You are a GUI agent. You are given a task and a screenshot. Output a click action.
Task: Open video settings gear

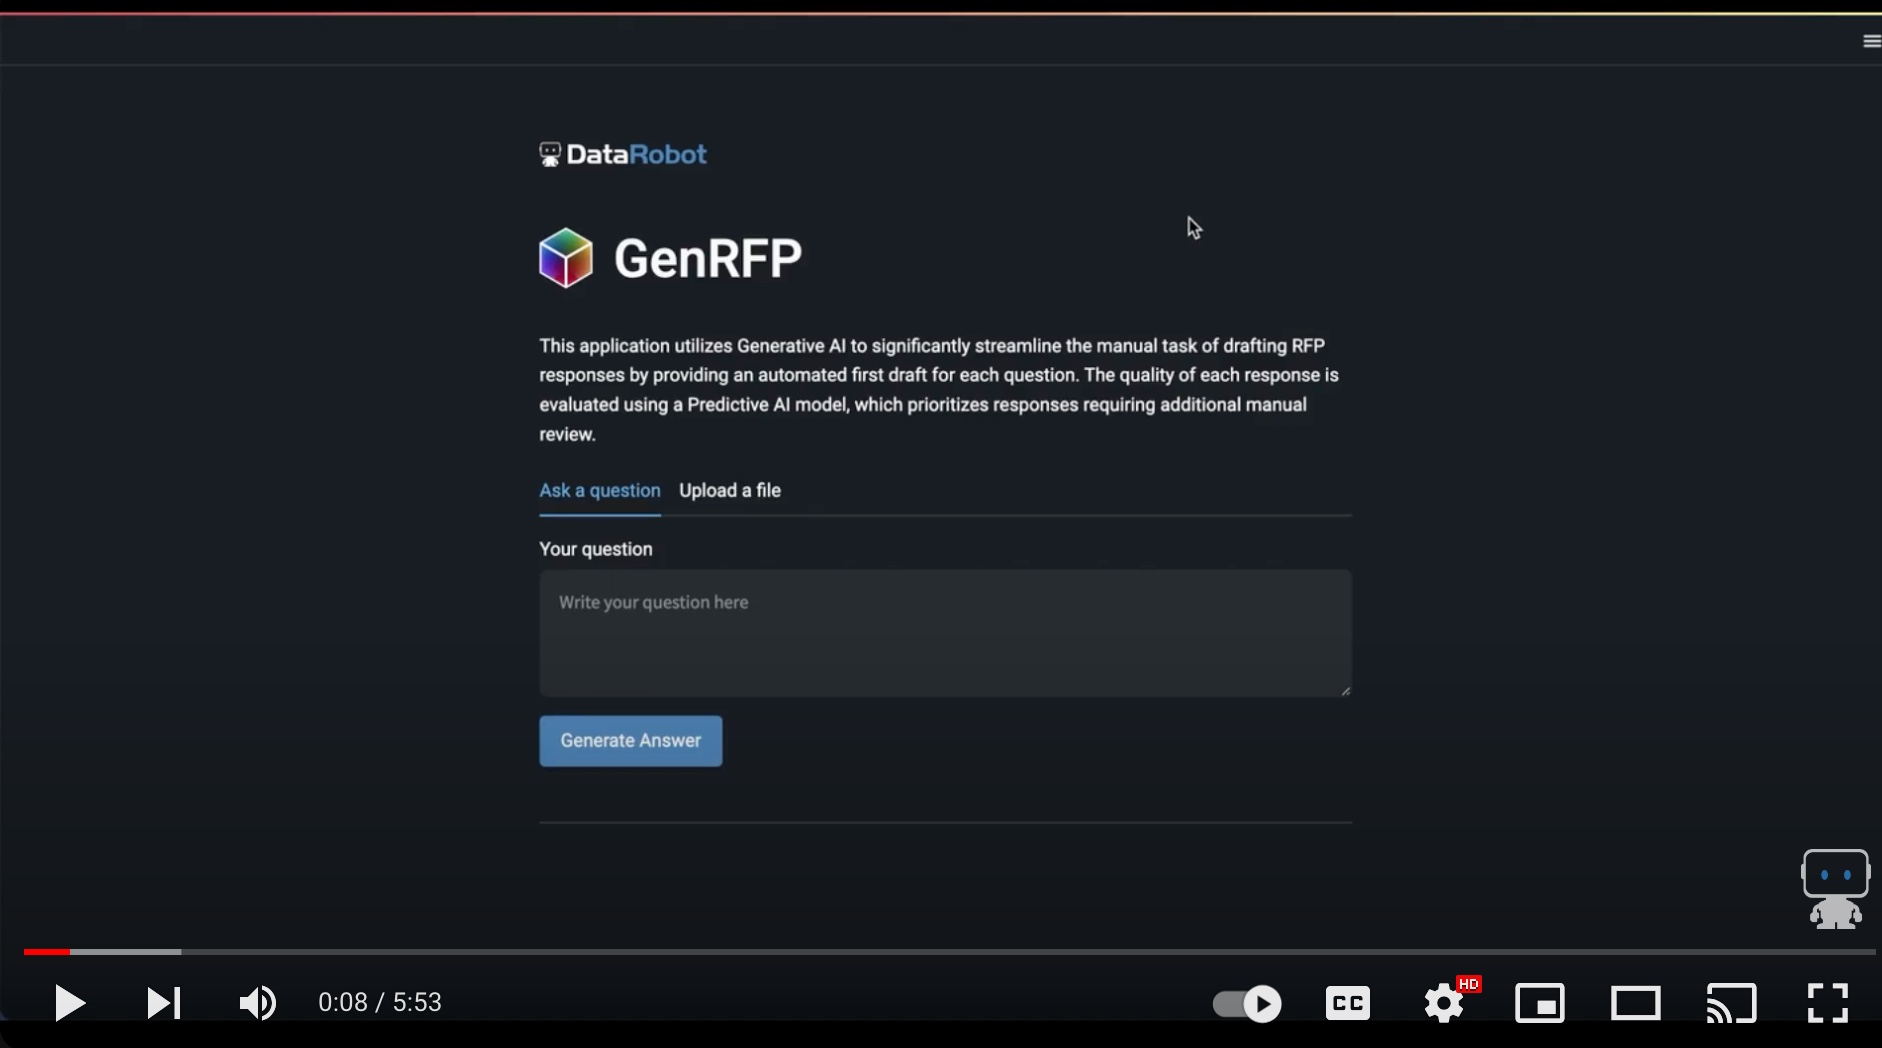click(x=1445, y=1002)
